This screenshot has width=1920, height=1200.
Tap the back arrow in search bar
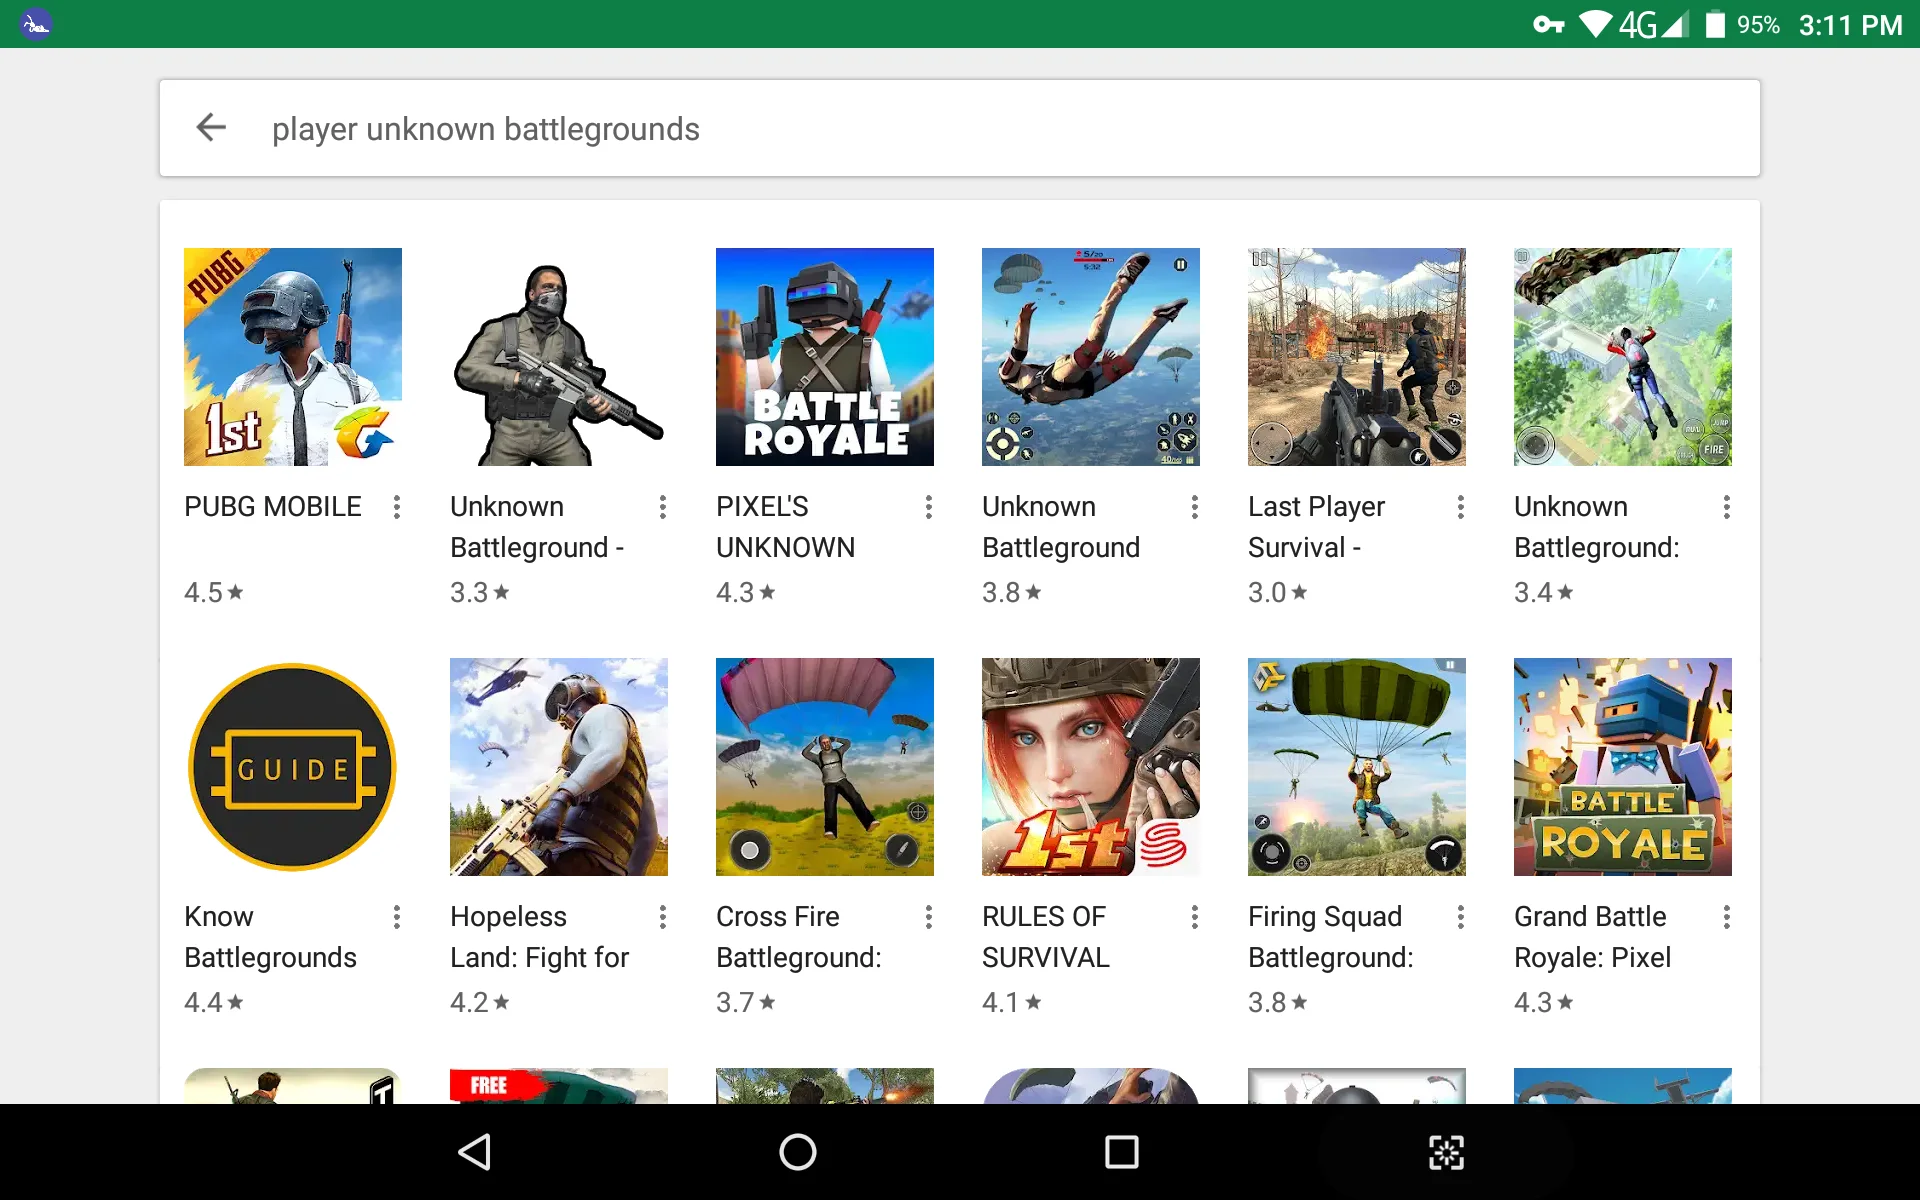click(211, 128)
